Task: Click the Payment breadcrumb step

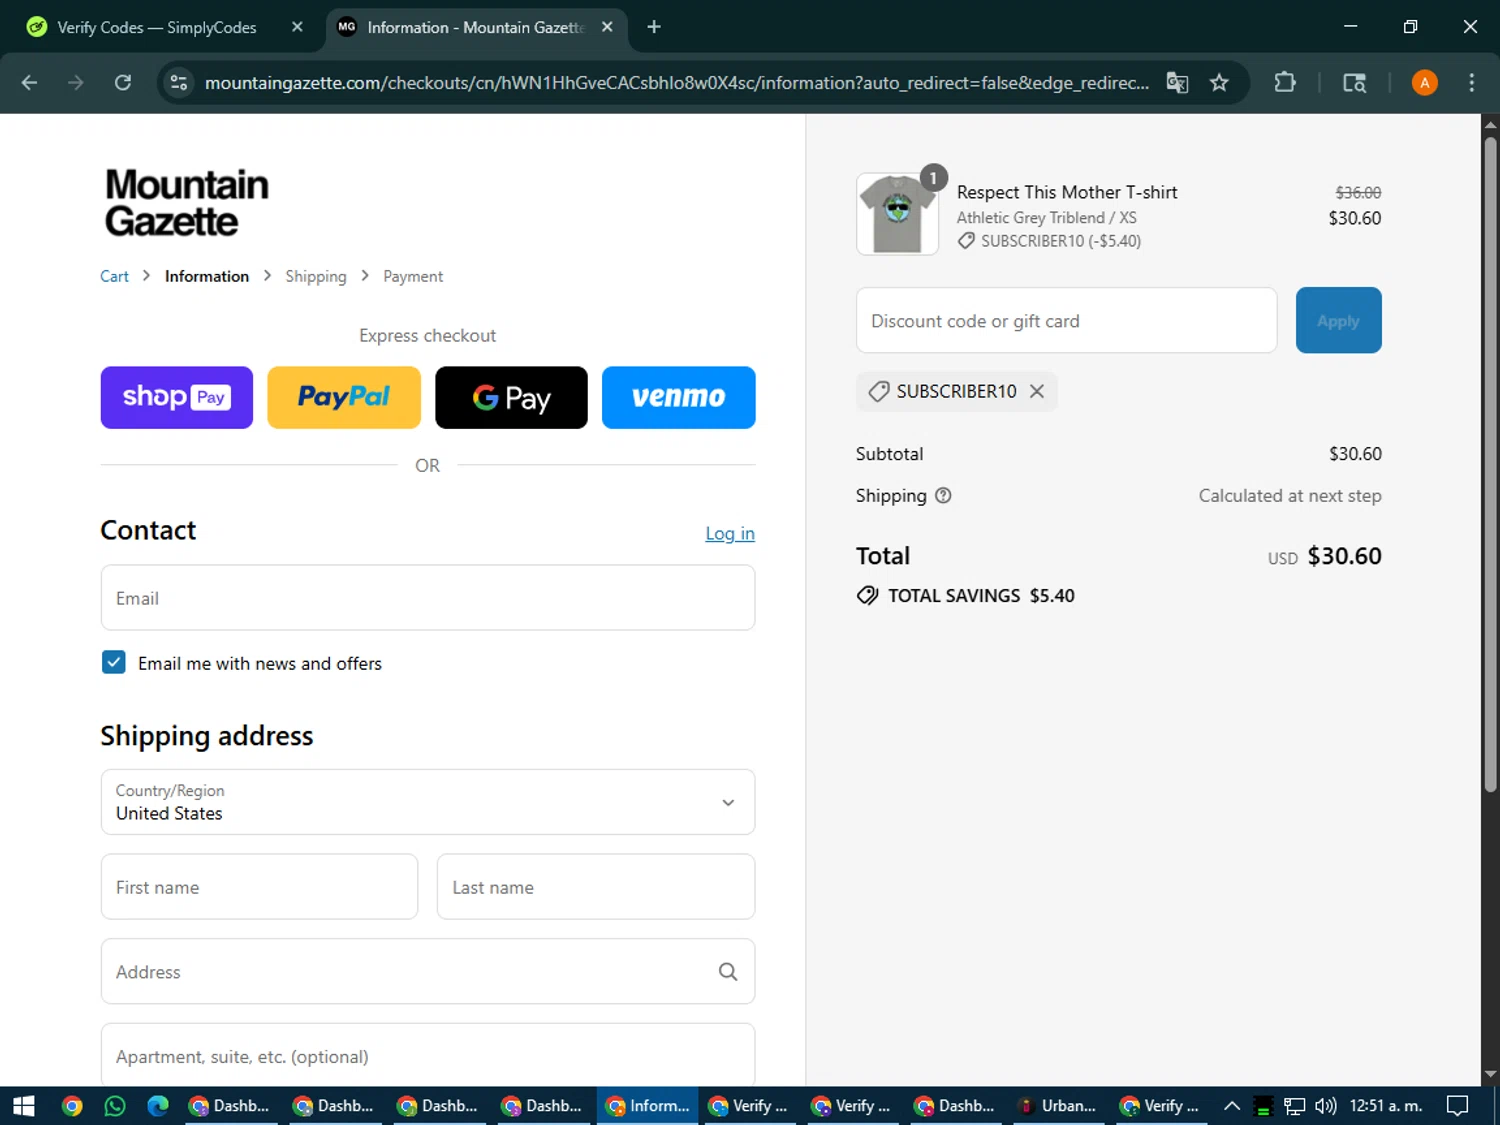Action: pos(413,276)
